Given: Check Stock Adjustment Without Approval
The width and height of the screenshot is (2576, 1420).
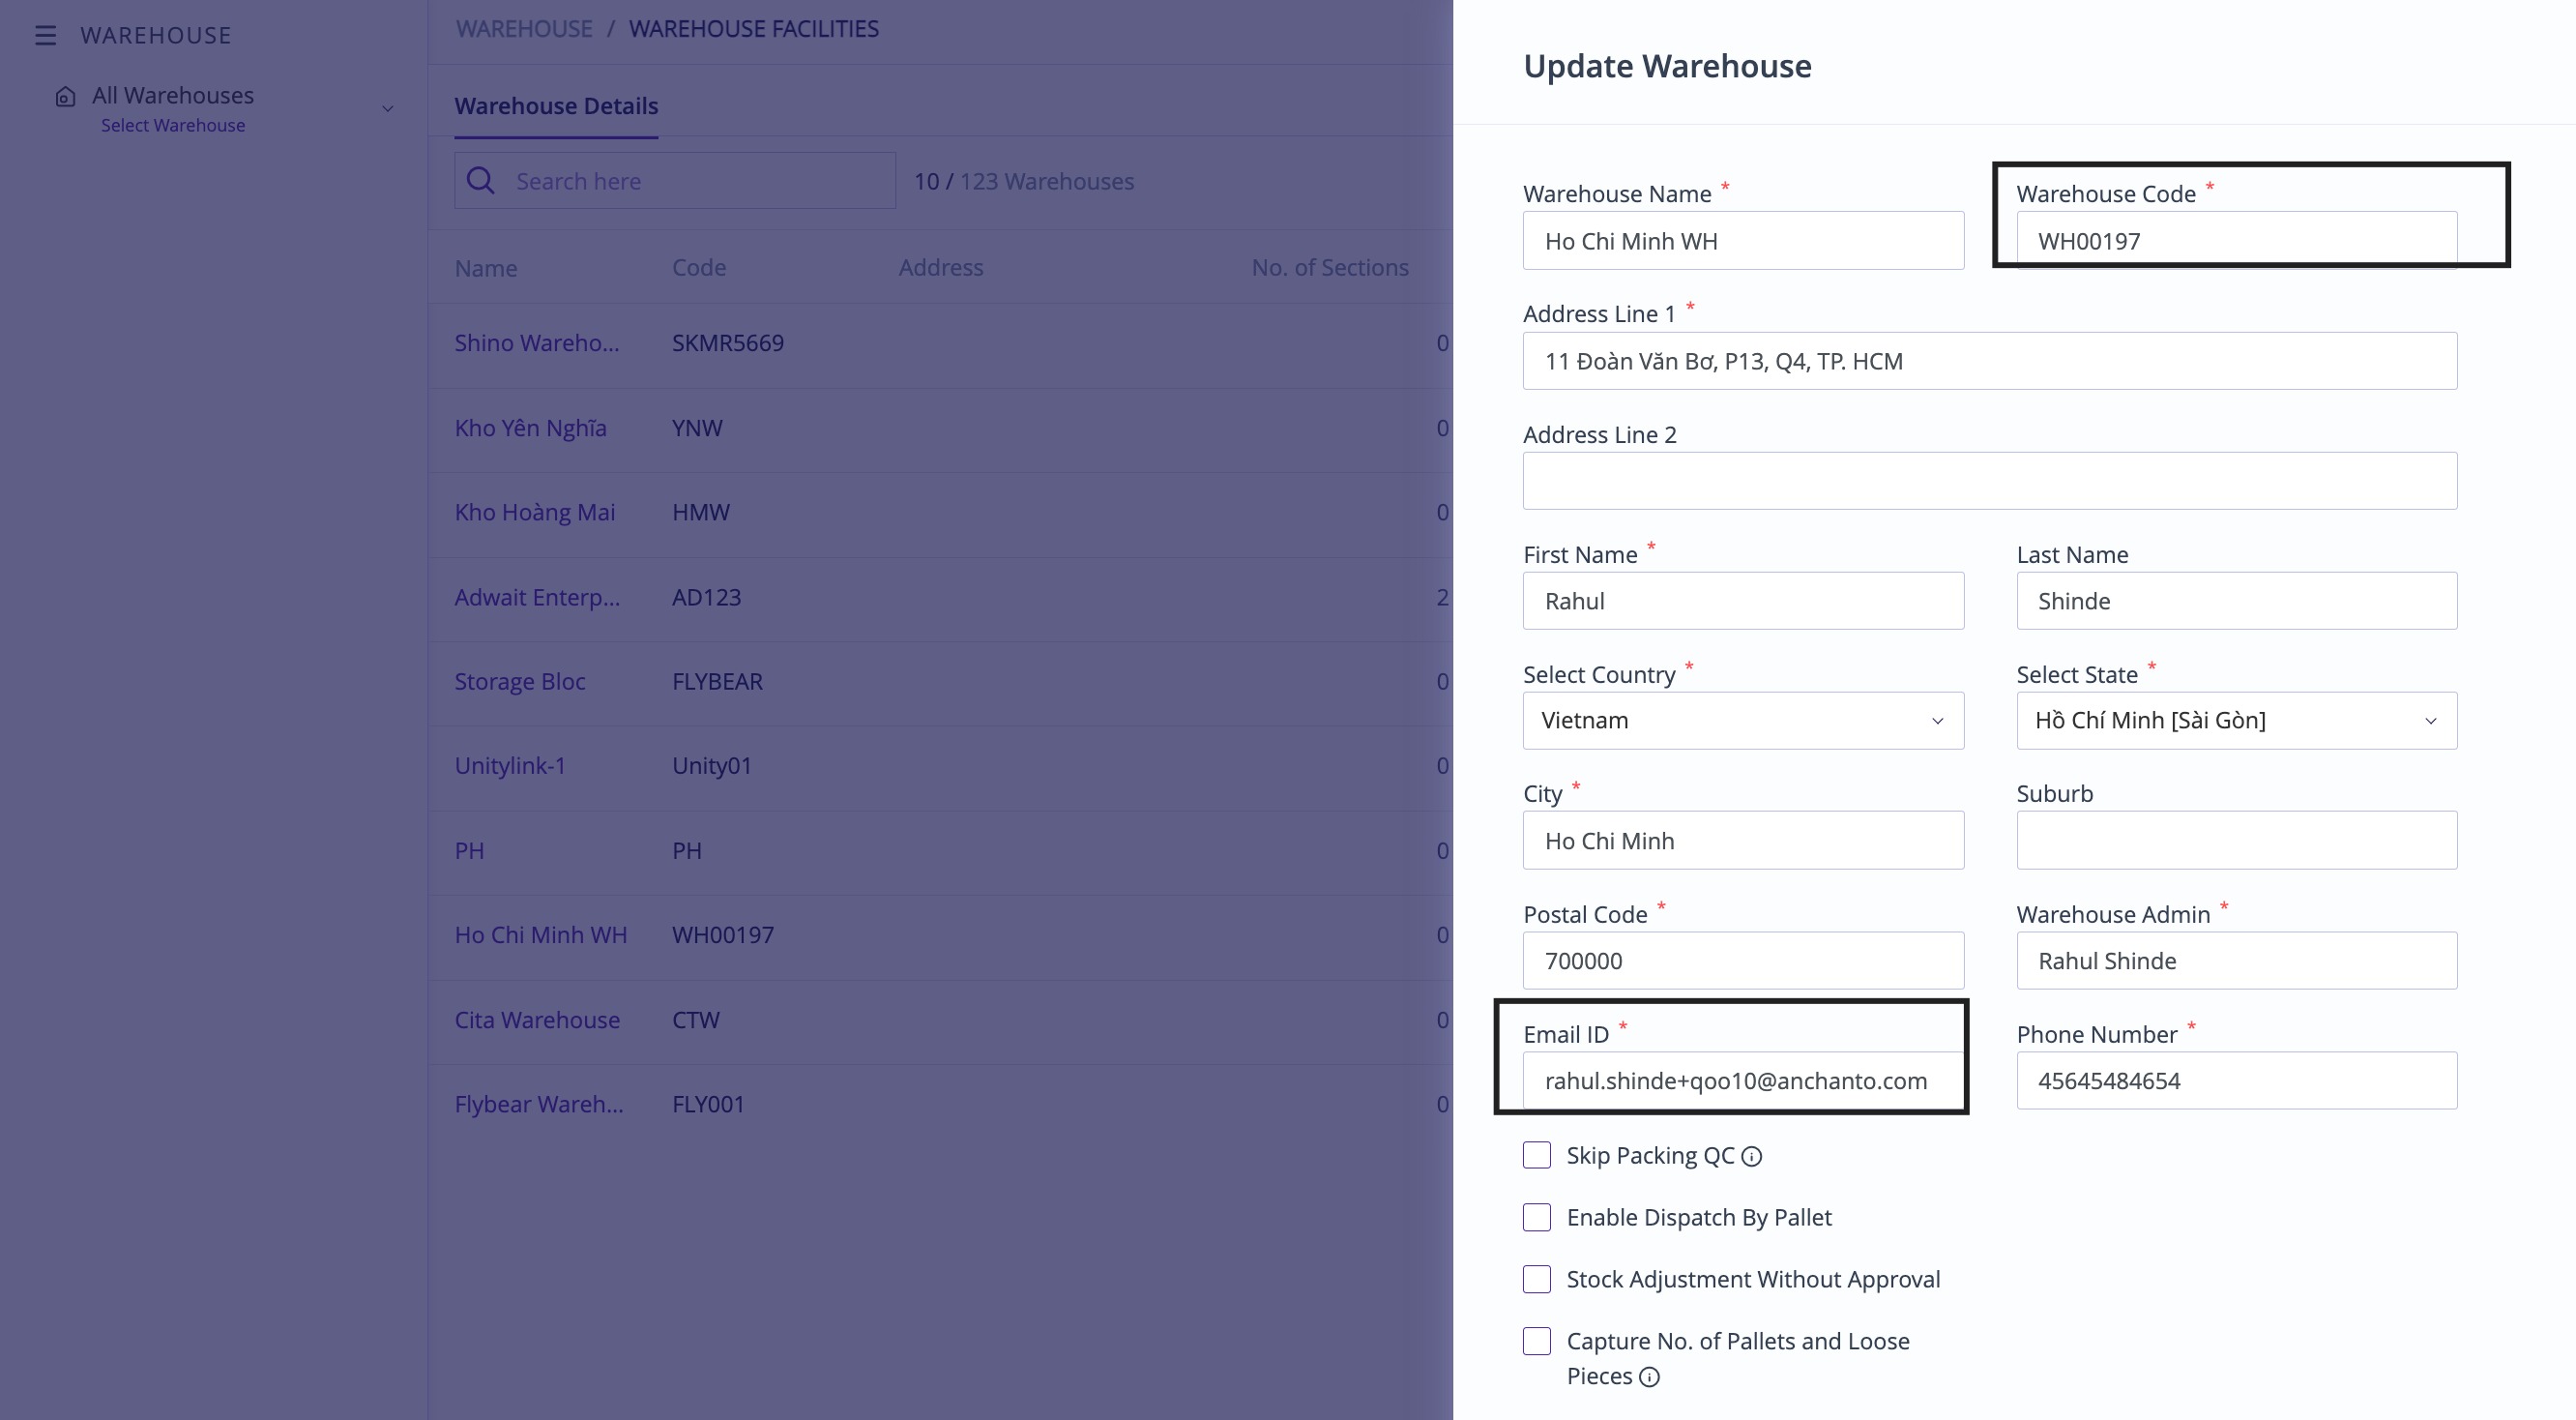Looking at the screenshot, I should tap(1537, 1279).
